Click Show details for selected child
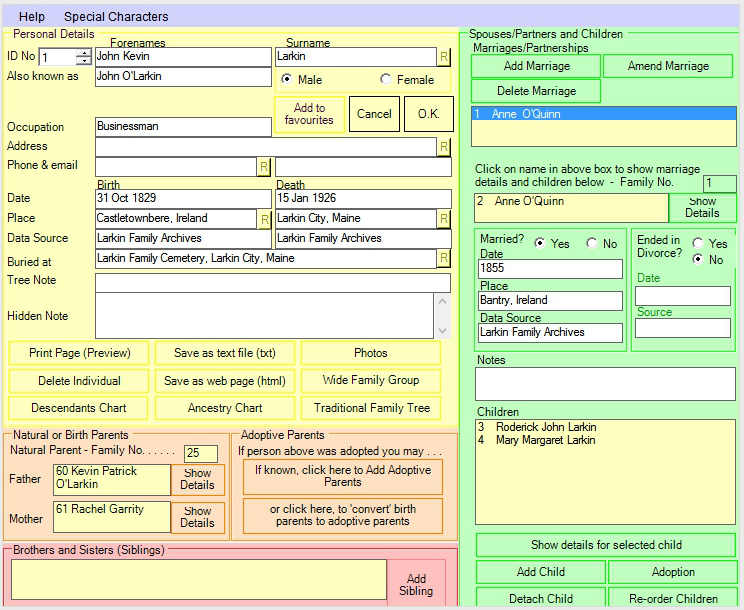 coord(606,545)
